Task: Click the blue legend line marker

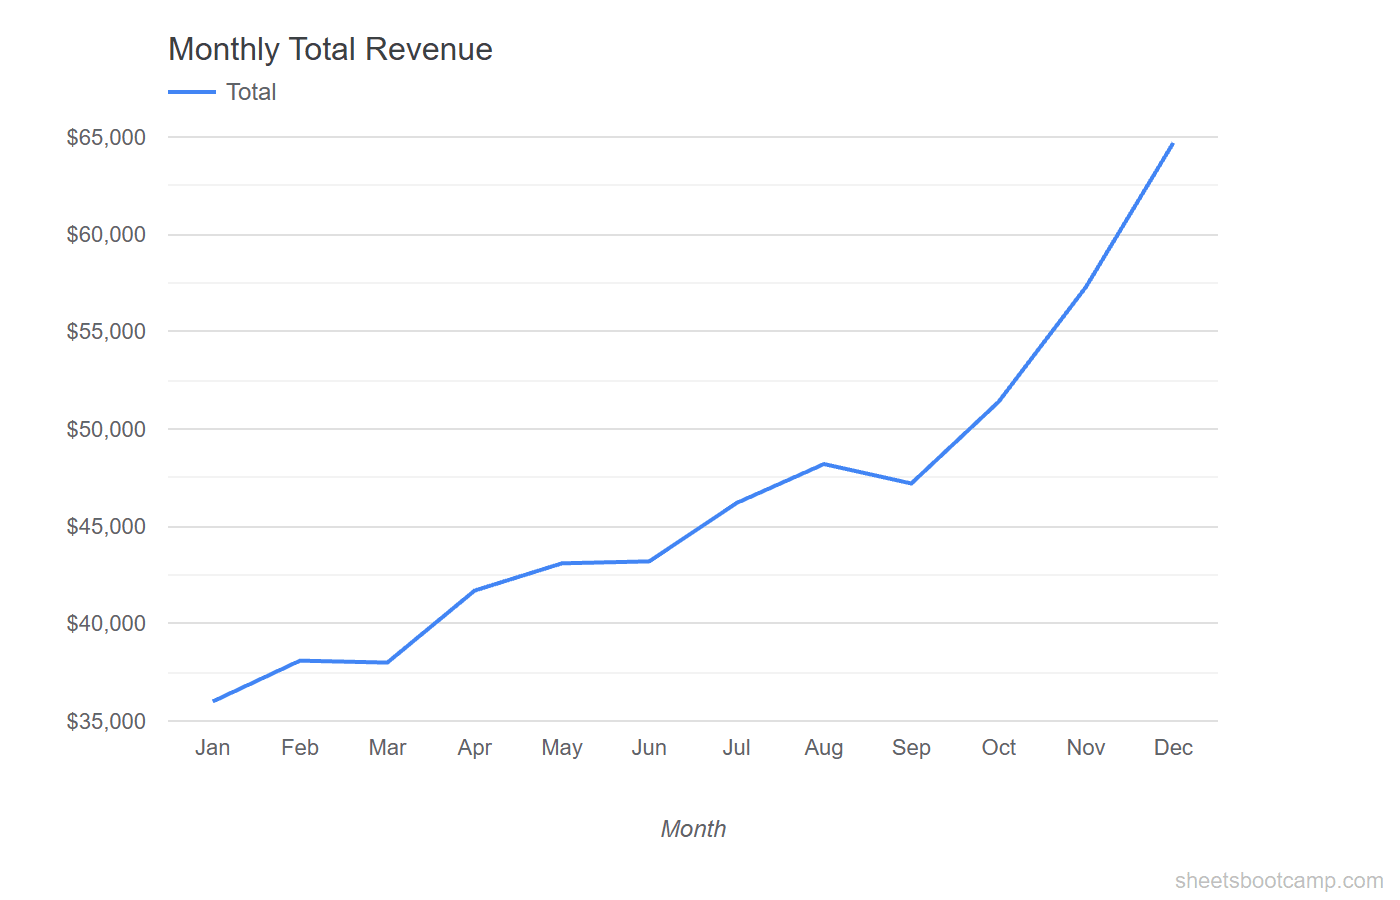Action: coord(190,91)
